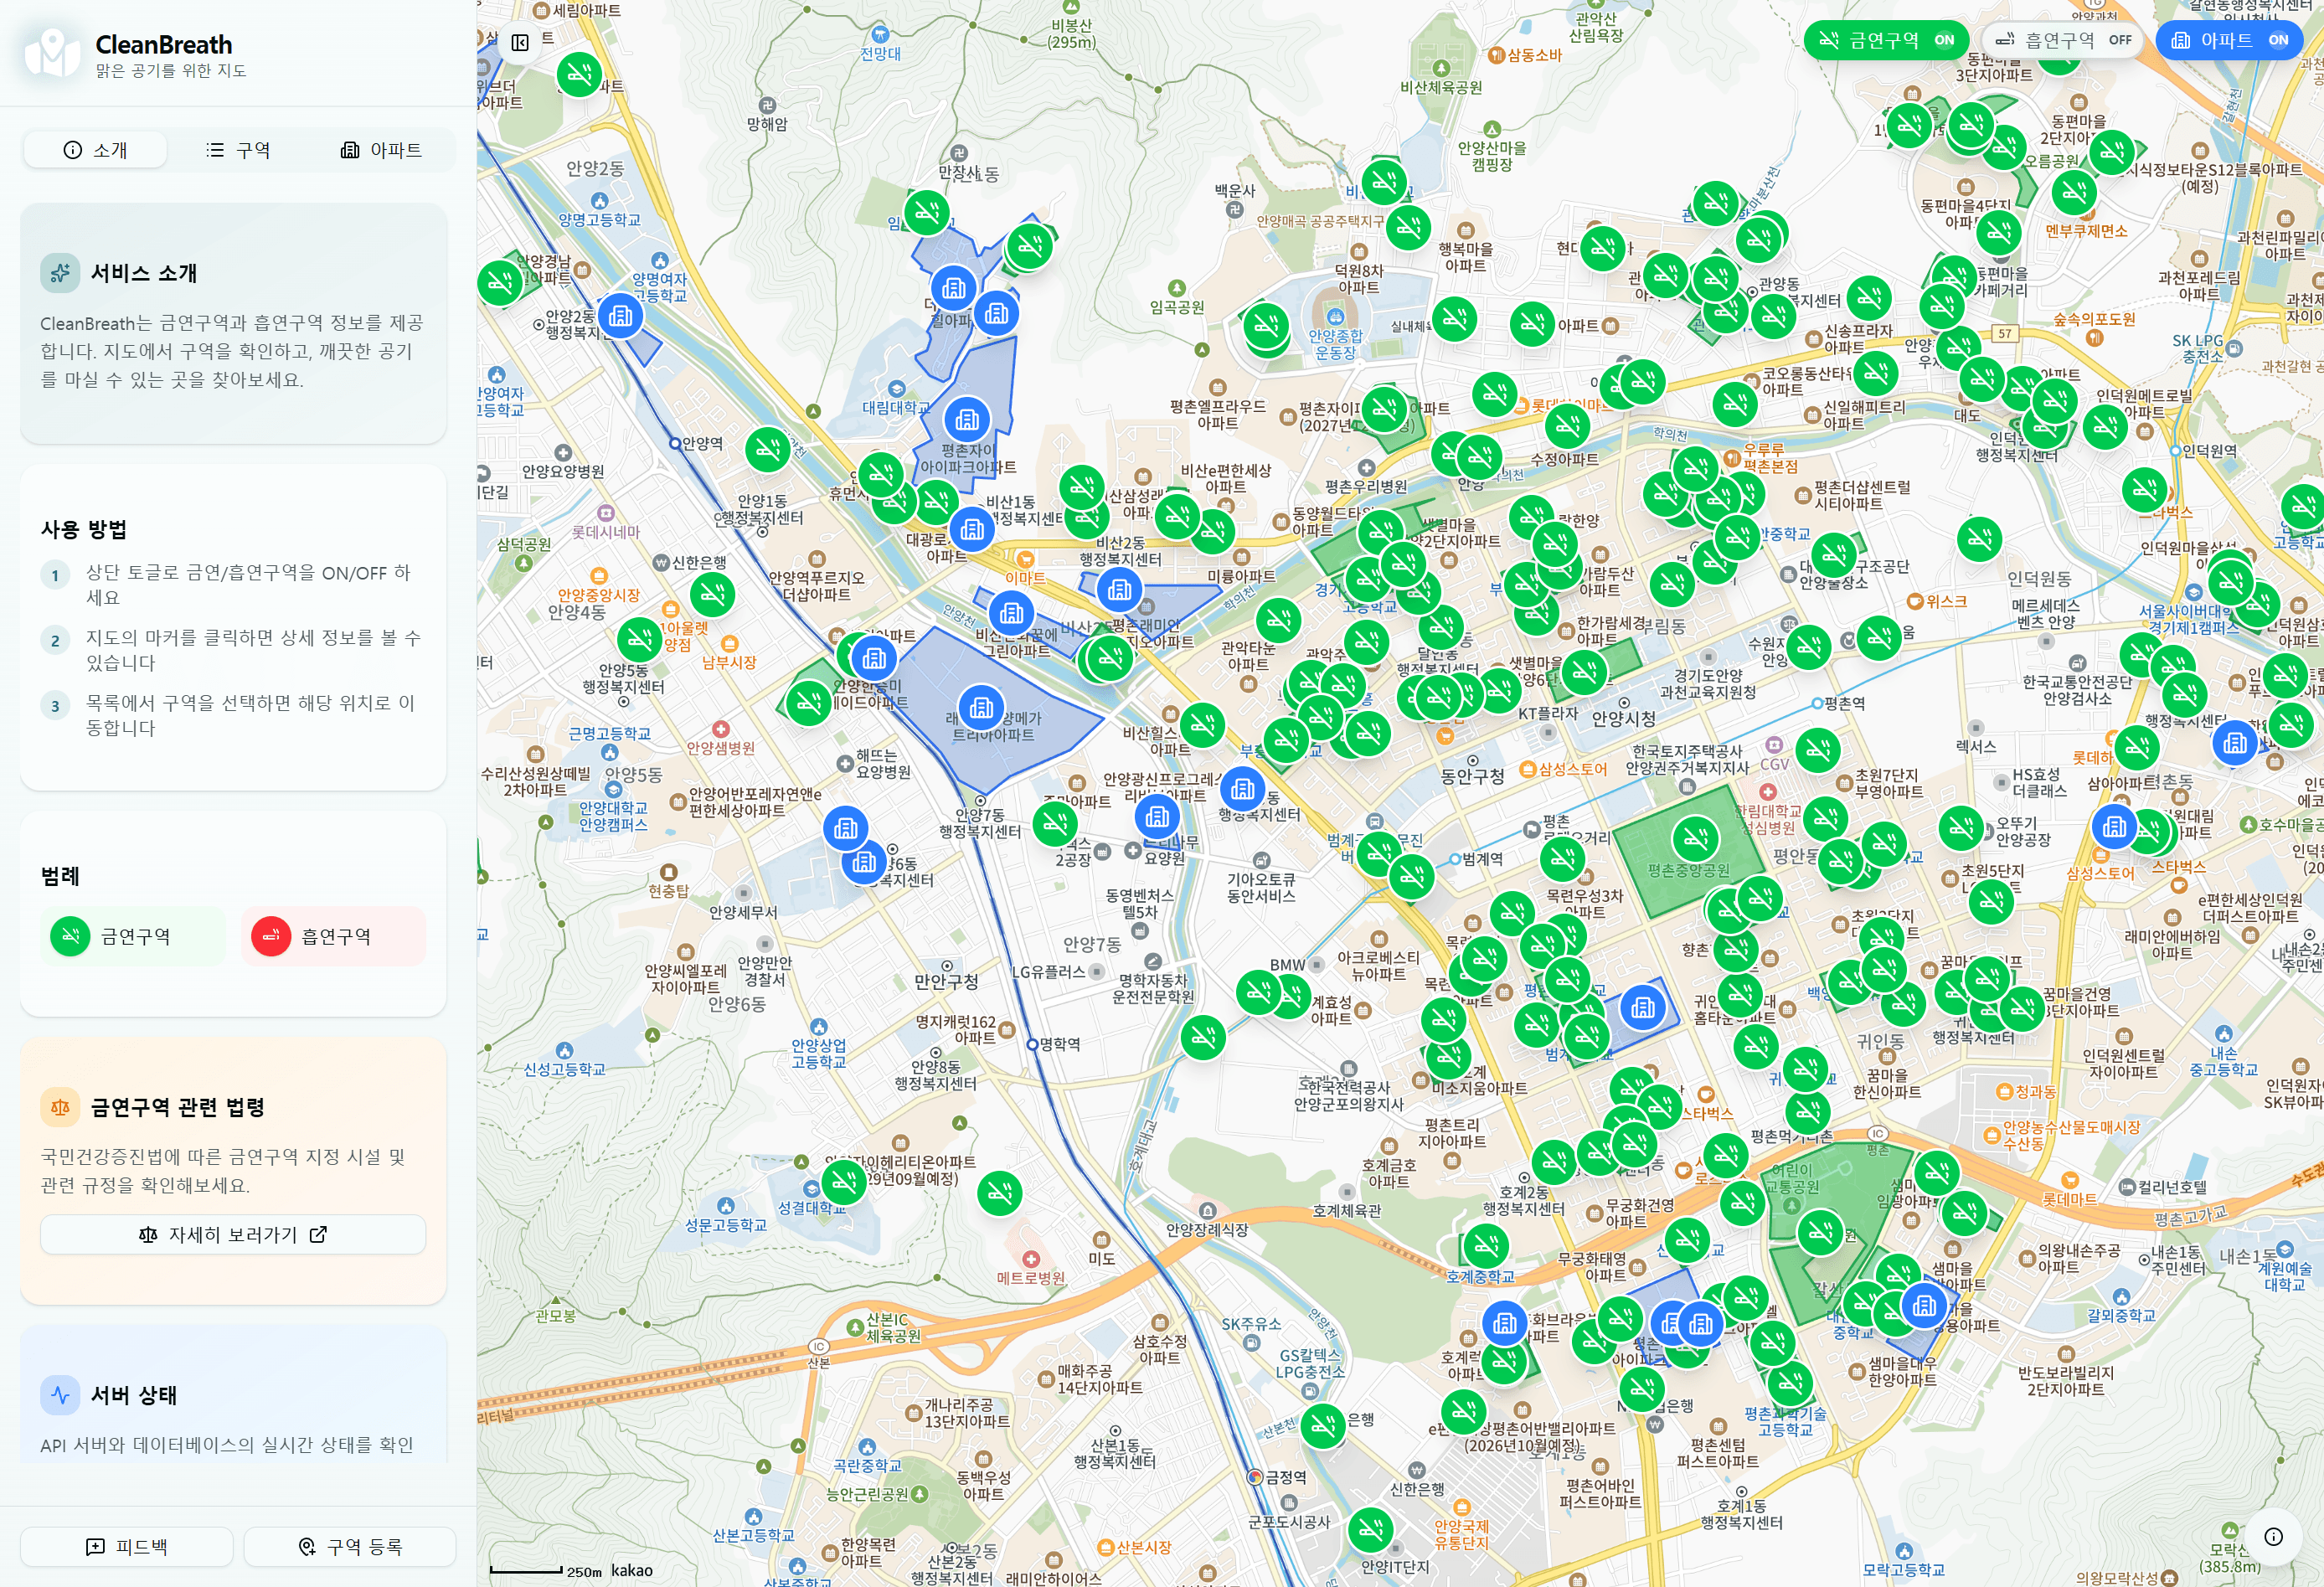The height and width of the screenshot is (1587, 2324).
Task: Enable the 흡연구역 OFF toggle
Action: point(2063,40)
